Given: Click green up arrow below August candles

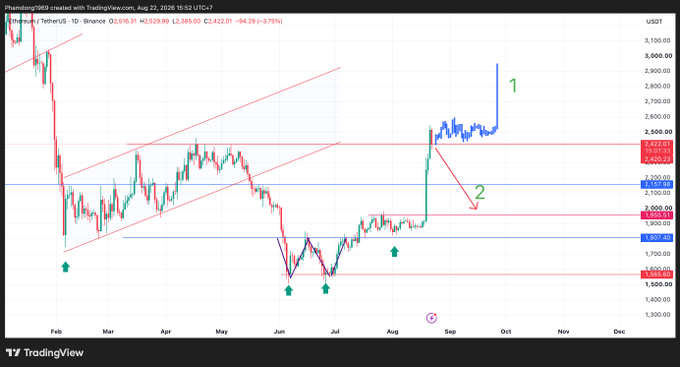Looking at the screenshot, I should click(394, 251).
